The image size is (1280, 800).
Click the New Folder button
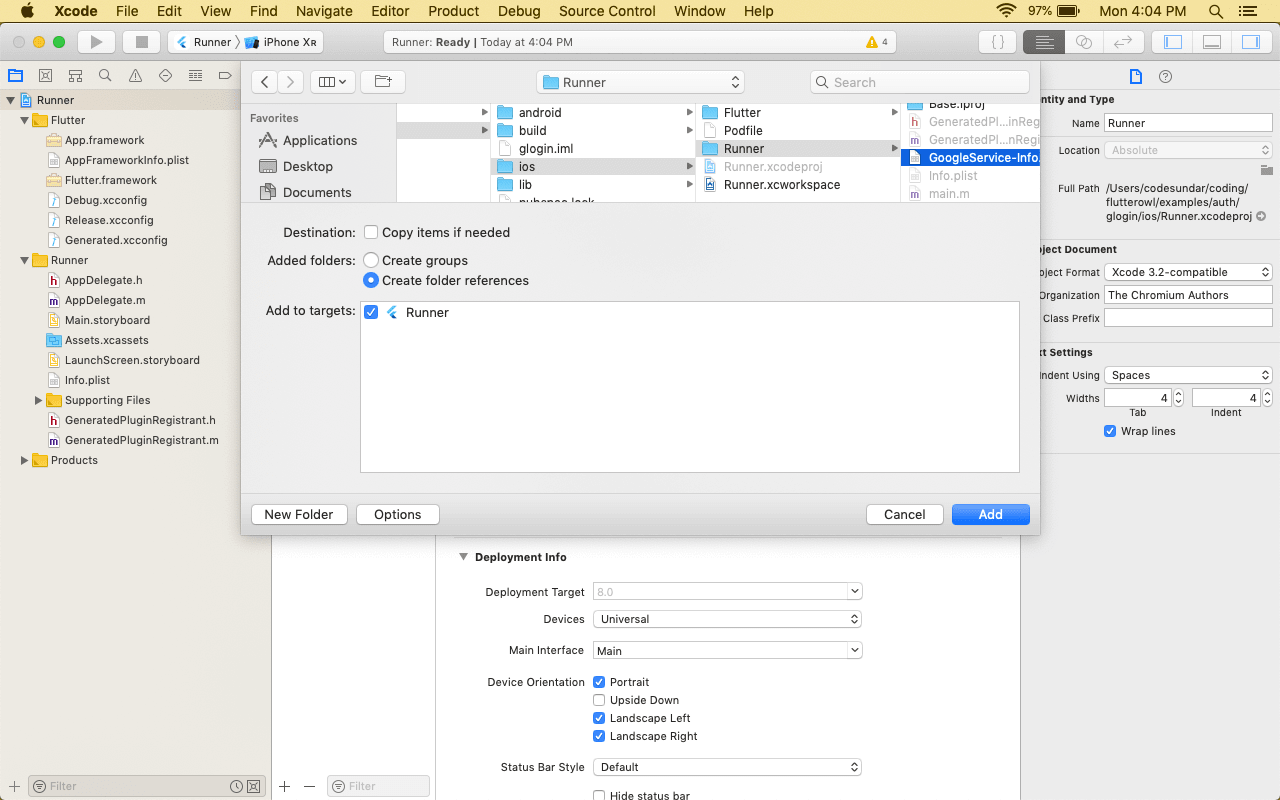[x=299, y=514]
